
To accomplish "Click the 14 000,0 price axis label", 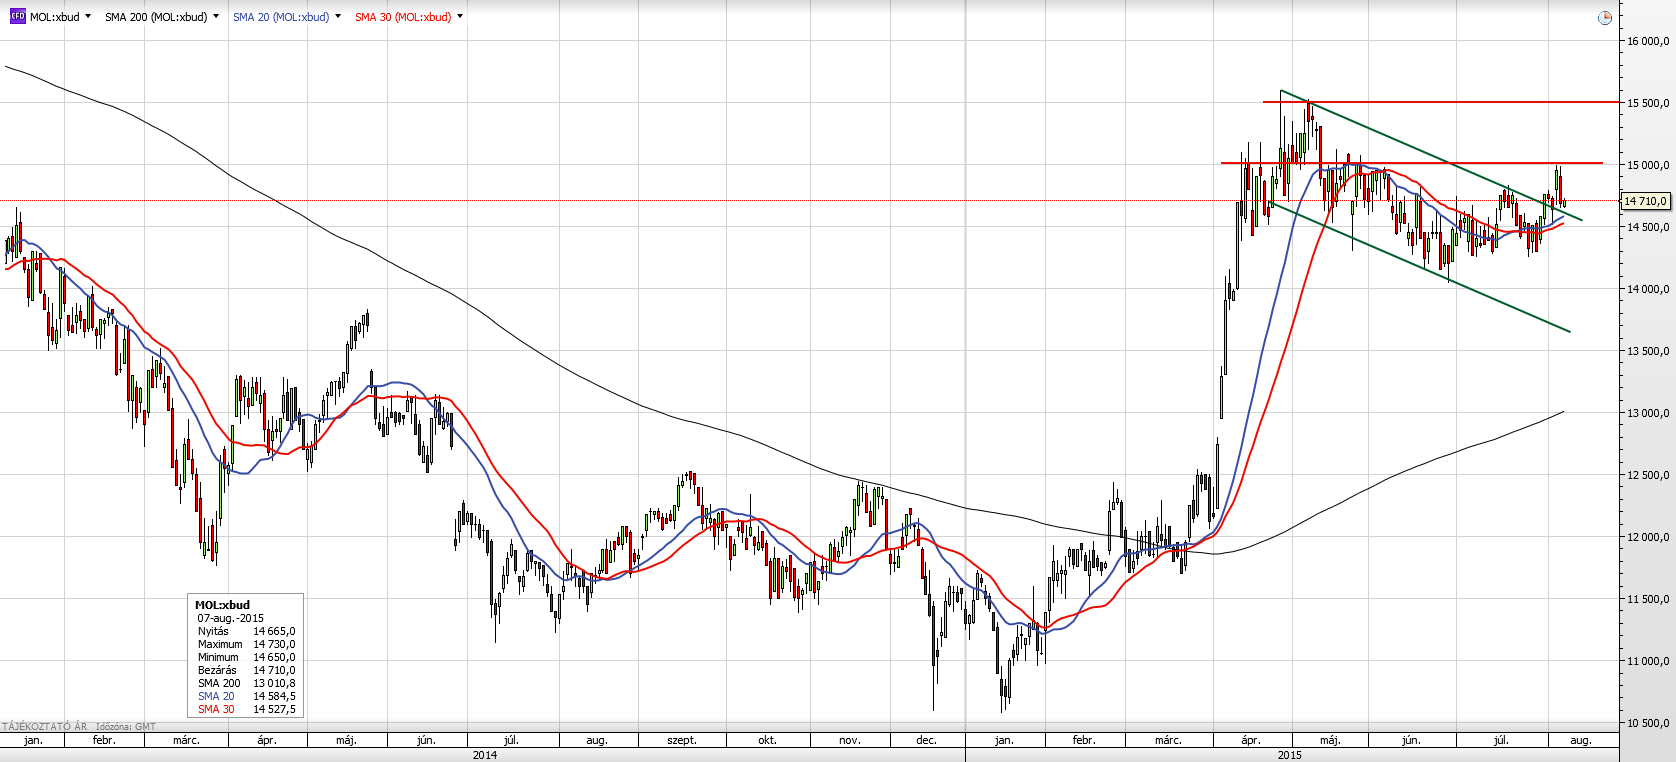I will (1648, 289).
